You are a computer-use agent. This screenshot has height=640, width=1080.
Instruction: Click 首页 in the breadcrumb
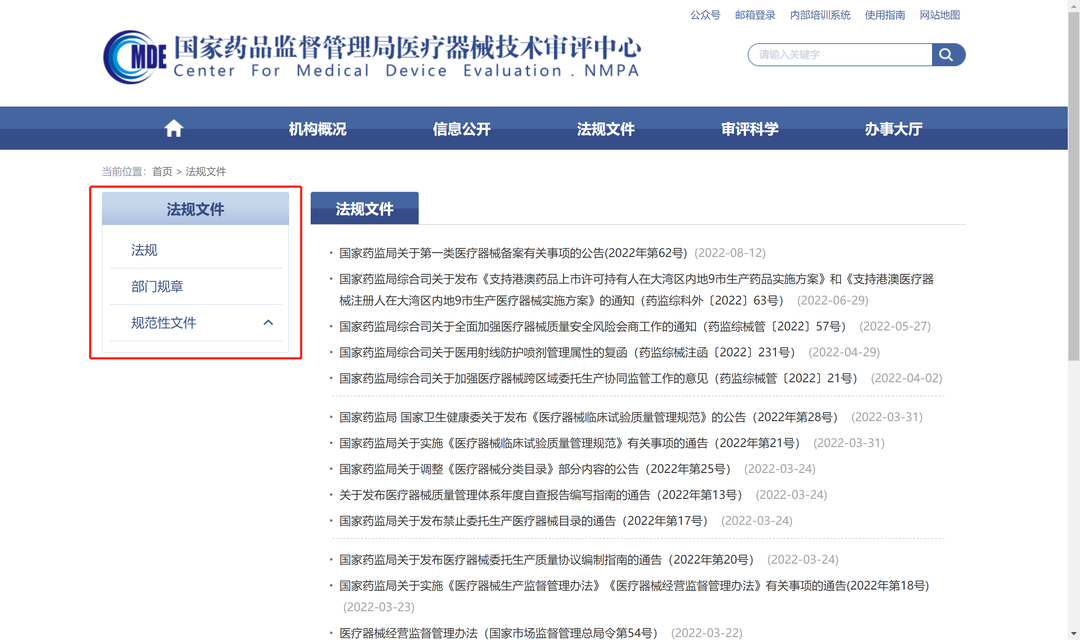click(162, 172)
